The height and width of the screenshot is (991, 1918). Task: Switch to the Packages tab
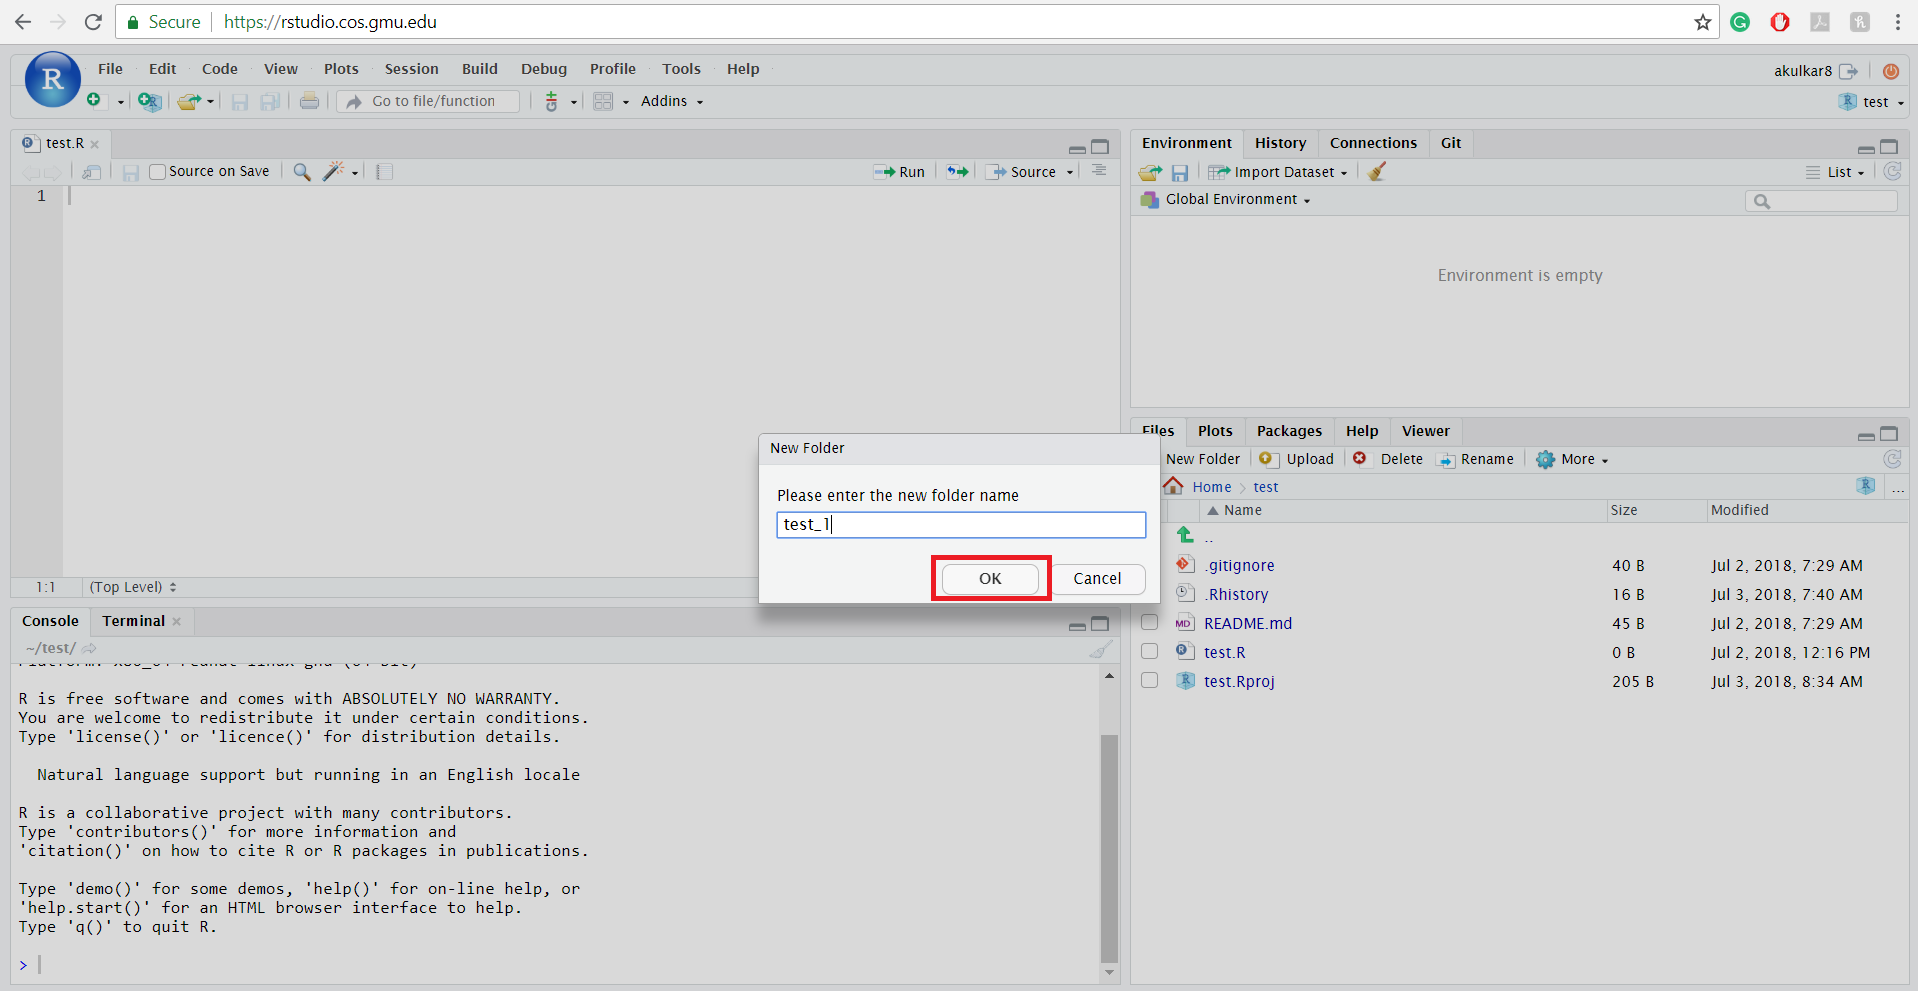coord(1289,431)
